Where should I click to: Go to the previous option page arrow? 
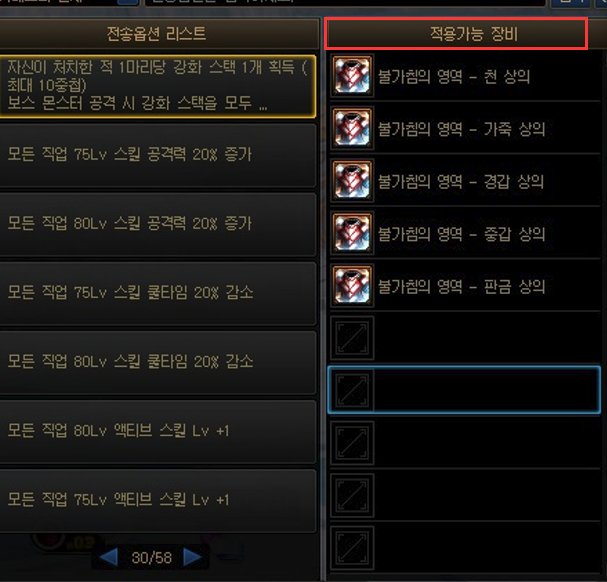[109, 558]
